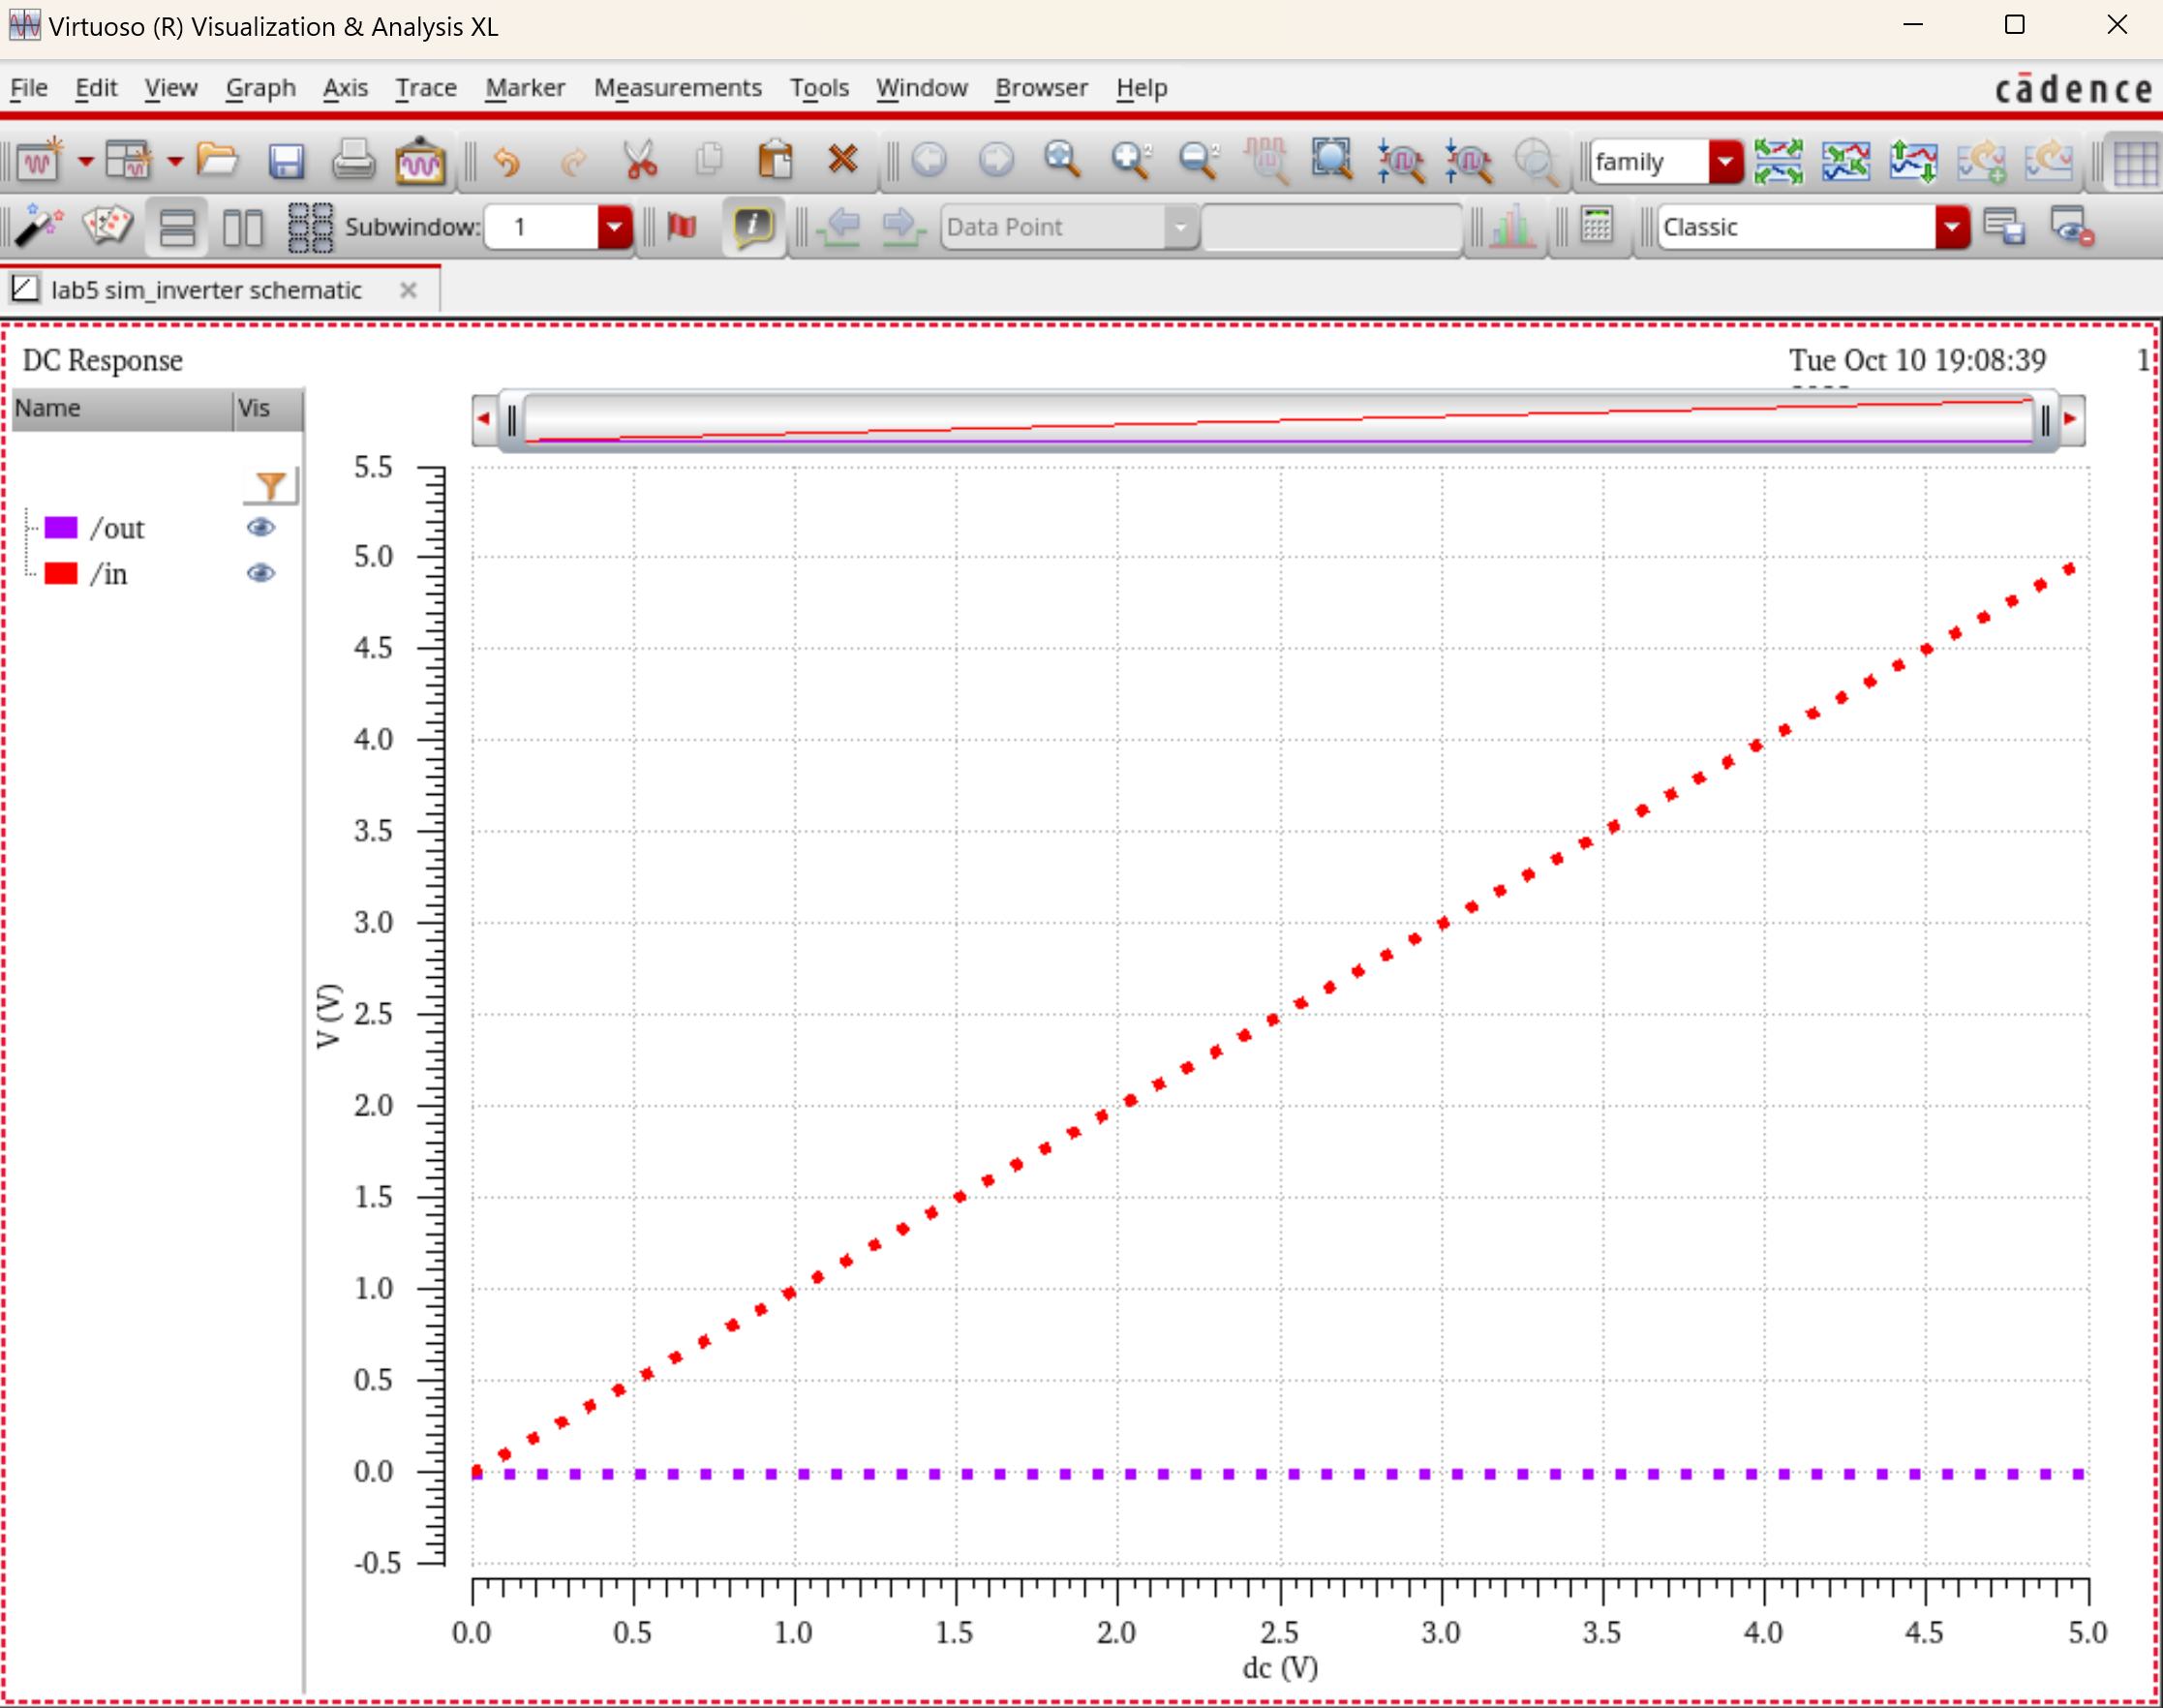
Task: Click the Save icon in toolbar
Action: click(x=286, y=161)
